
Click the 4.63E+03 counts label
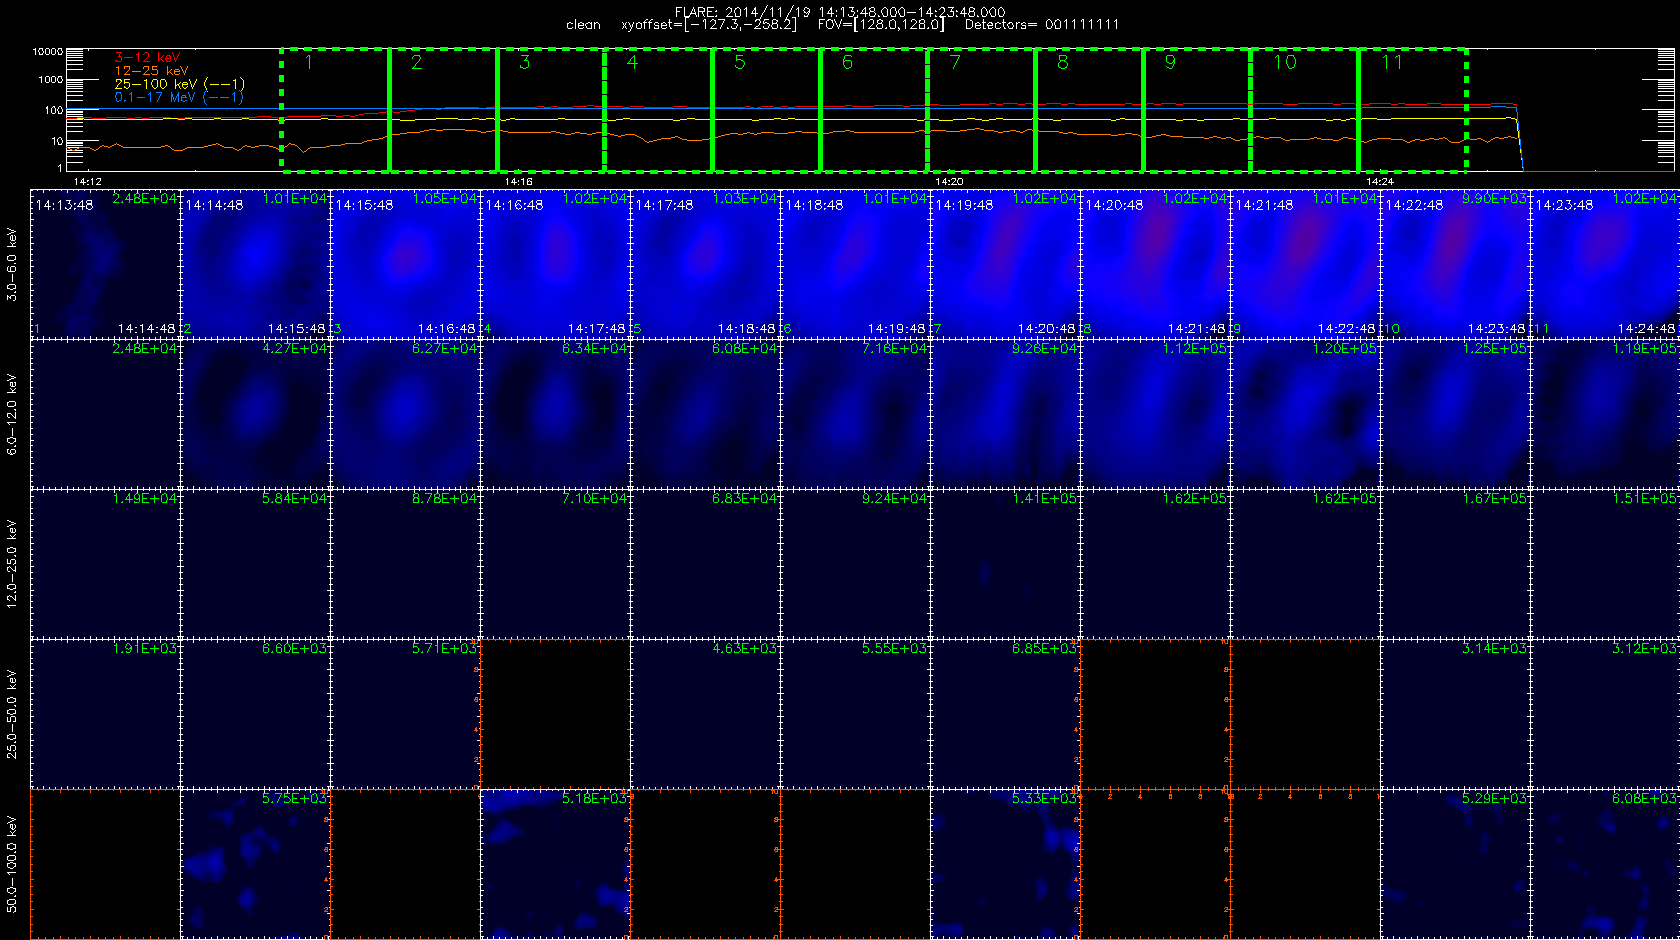tap(744, 649)
